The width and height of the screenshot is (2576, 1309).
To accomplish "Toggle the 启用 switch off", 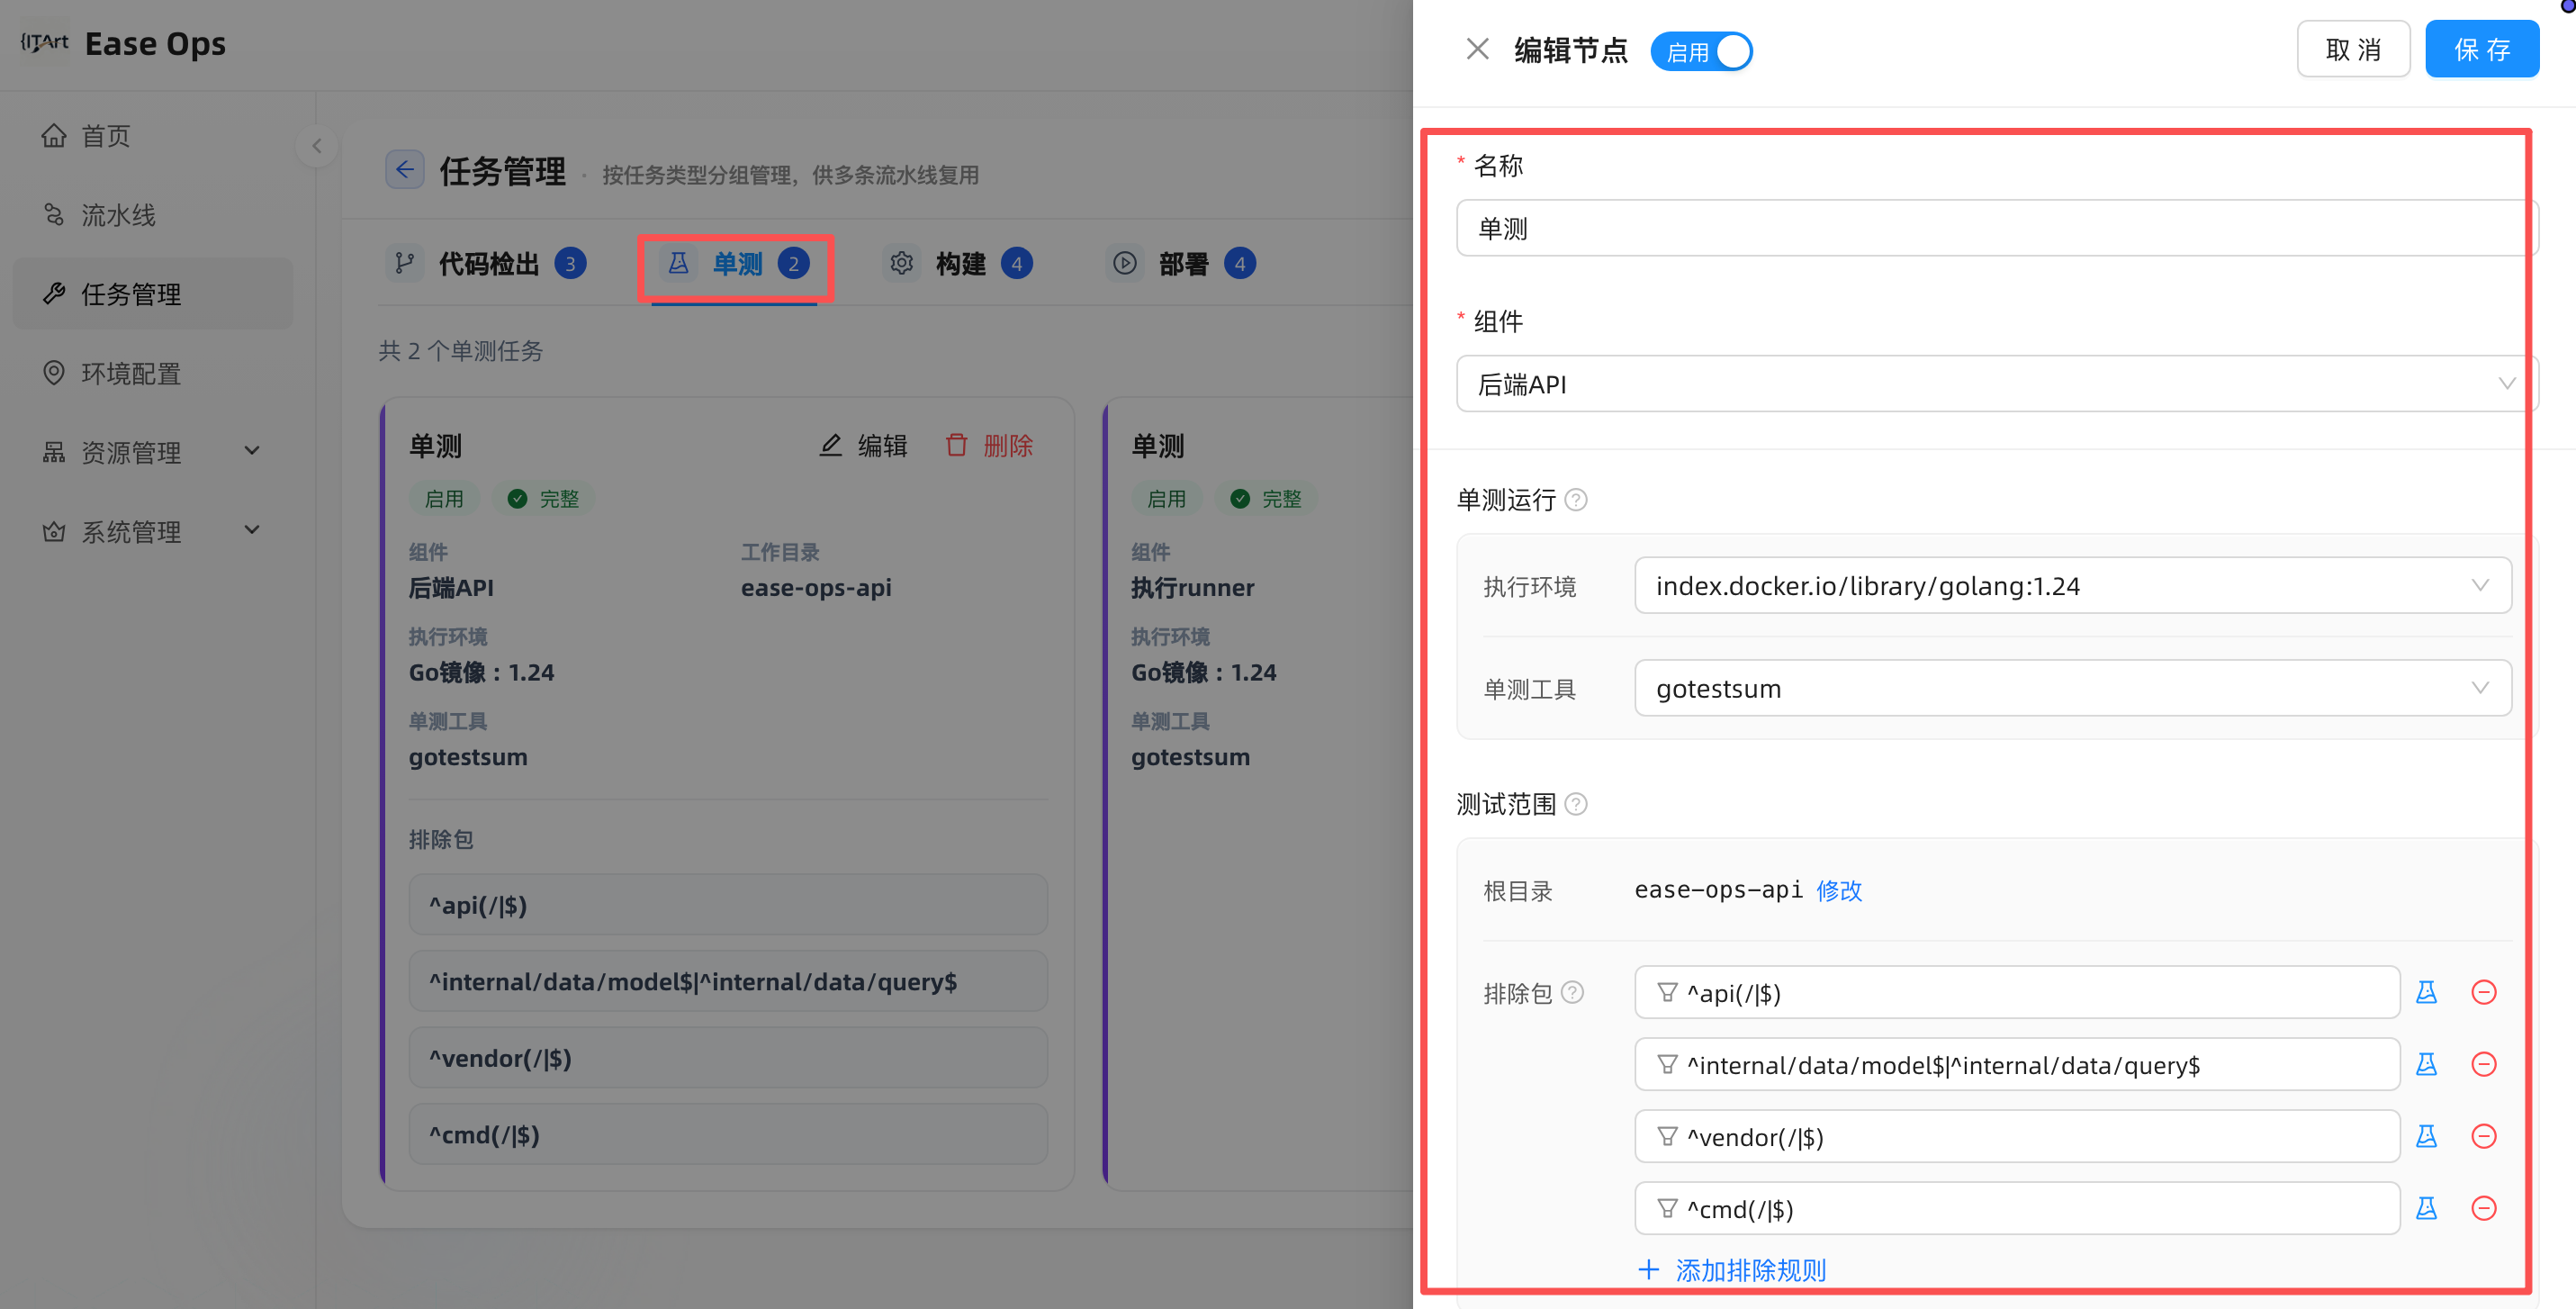I will 1701,51.
